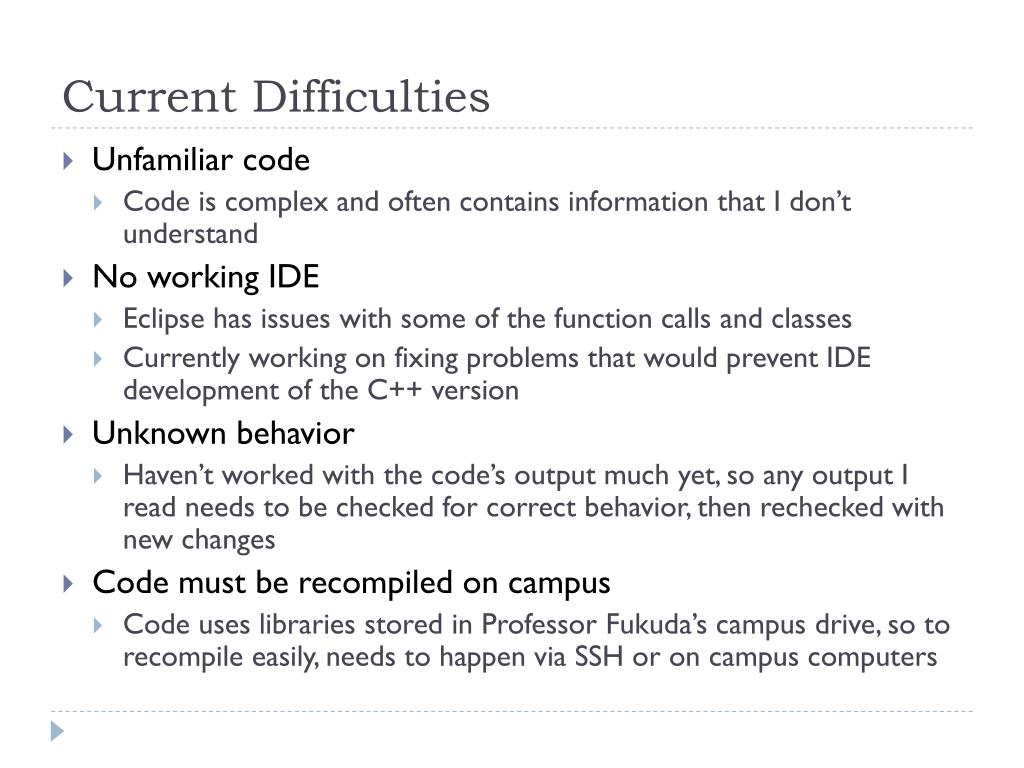Click the Unknown behavior heading text
Viewport: 1024px width, 768px height.
223,434
